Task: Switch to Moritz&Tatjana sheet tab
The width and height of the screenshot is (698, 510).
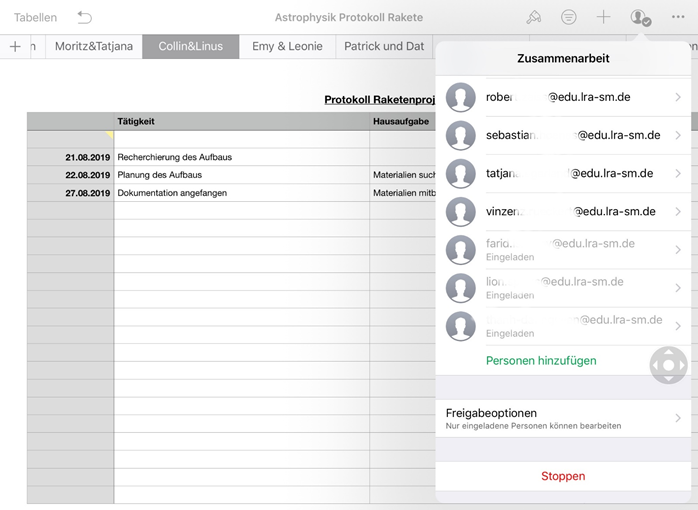Action: [x=94, y=46]
